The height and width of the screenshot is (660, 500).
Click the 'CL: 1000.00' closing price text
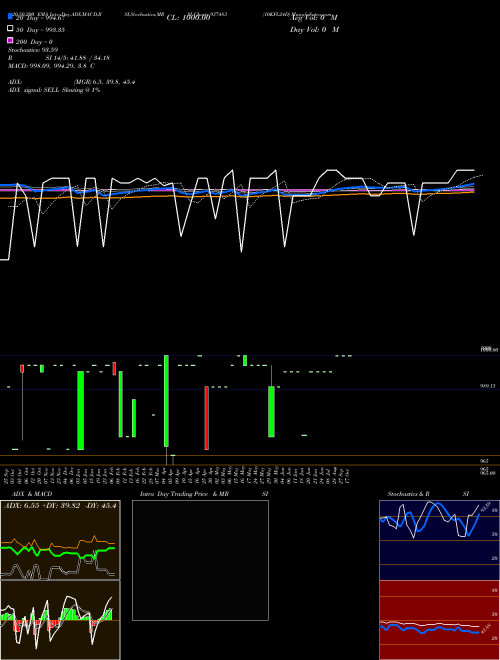click(188, 18)
